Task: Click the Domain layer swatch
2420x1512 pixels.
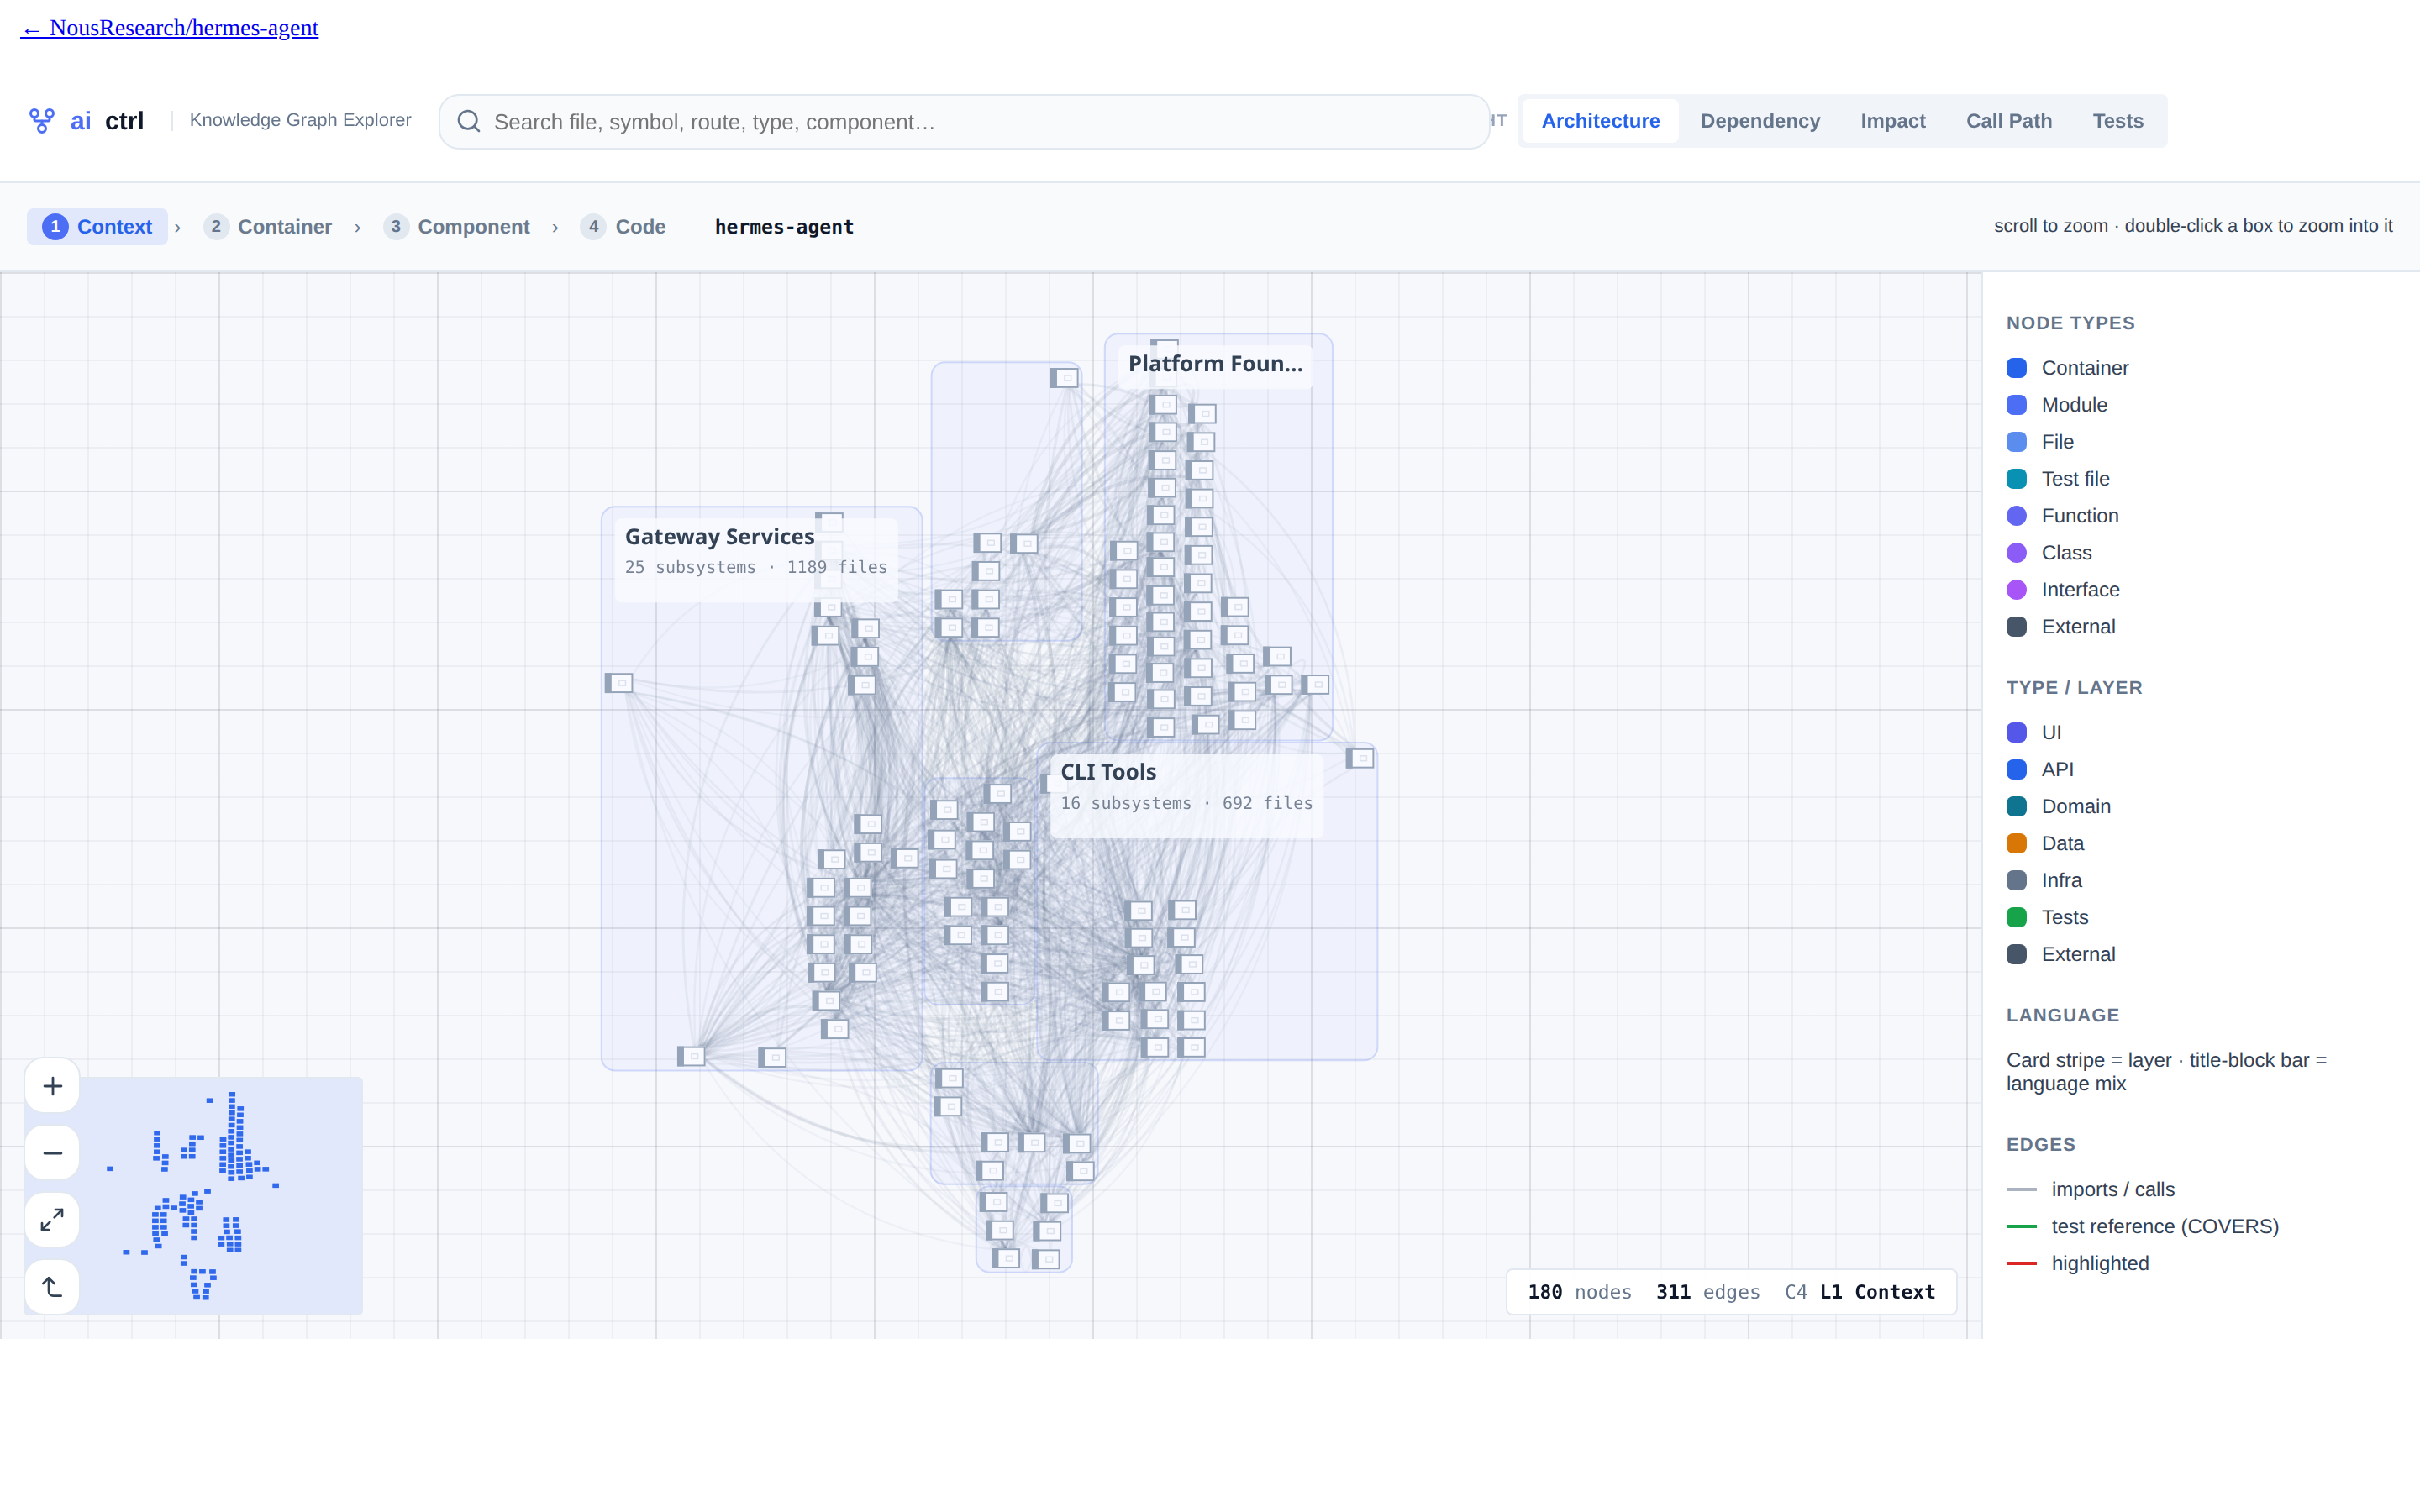Action: [x=2017, y=806]
